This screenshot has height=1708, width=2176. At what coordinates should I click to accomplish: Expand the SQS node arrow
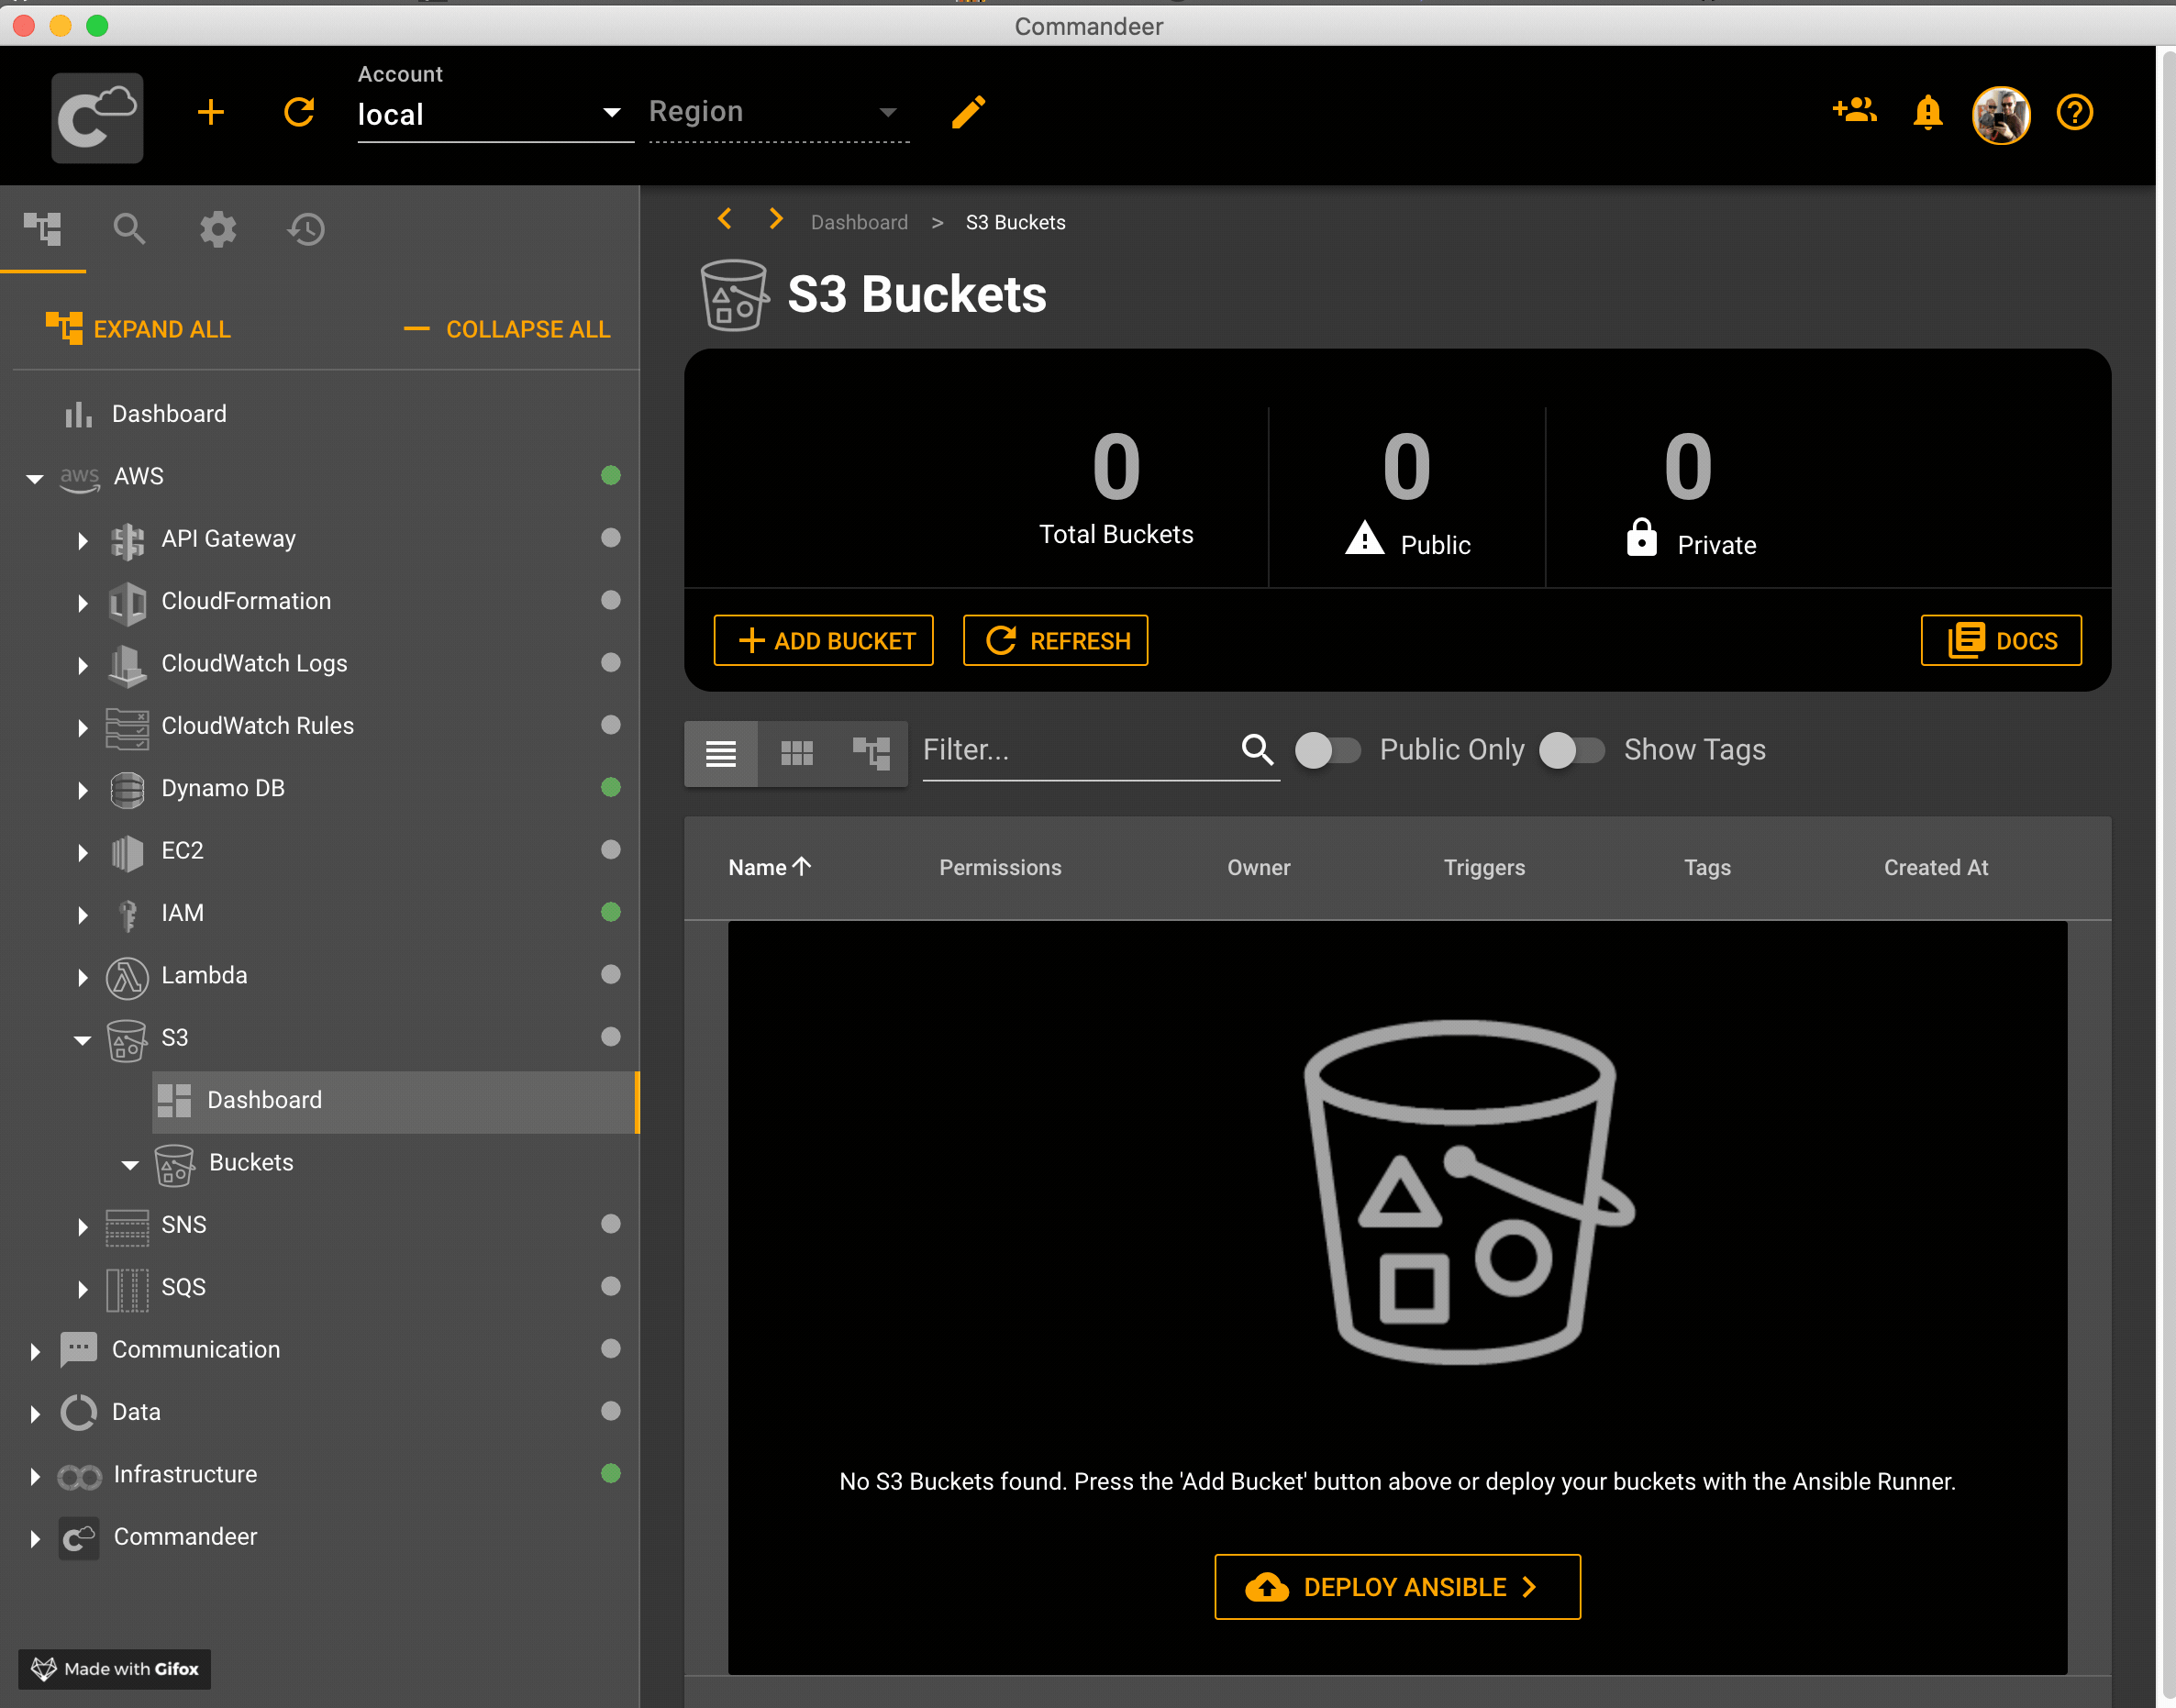point(83,1289)
